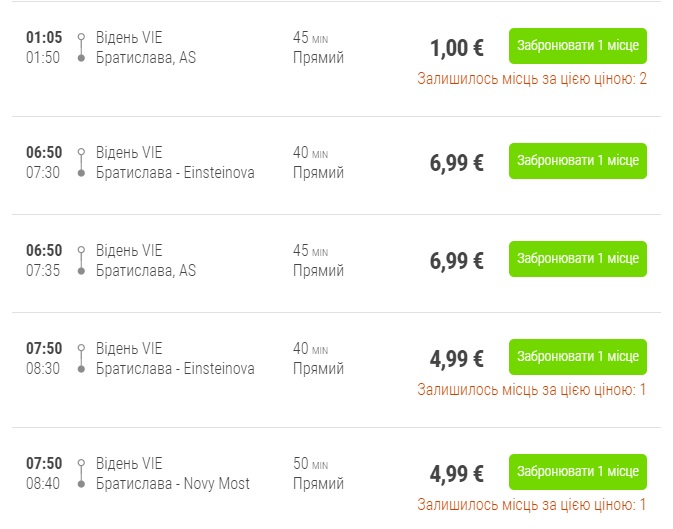
Task: Click the "Братислава - Novy Most" destination
Action: click(x=172, y=484)
